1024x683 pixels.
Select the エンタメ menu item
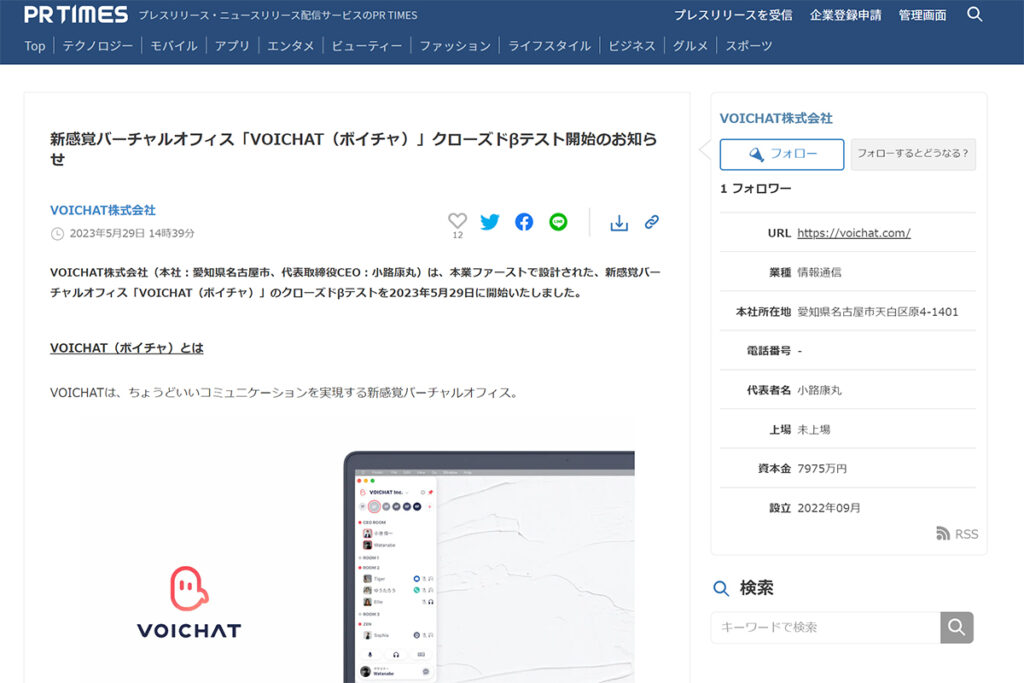pos(290,46)
